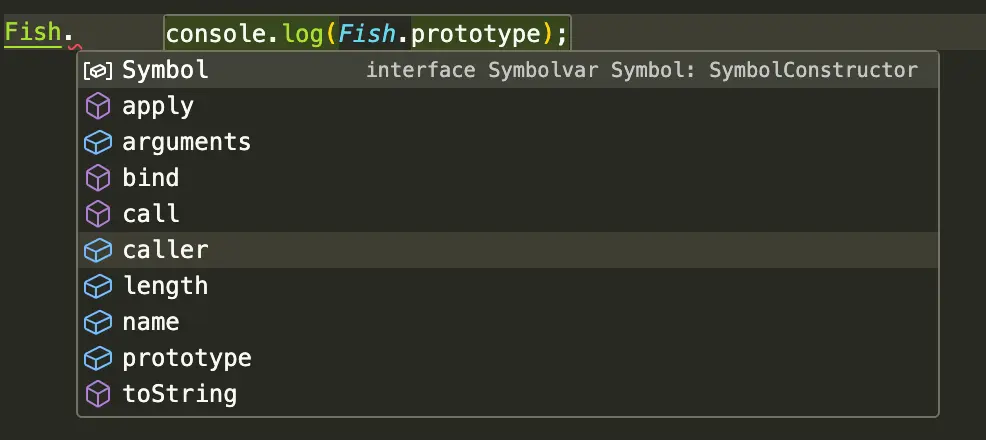Click blue icon beside prototype suggestion
The image size is (986, 440).
(97, 358)
